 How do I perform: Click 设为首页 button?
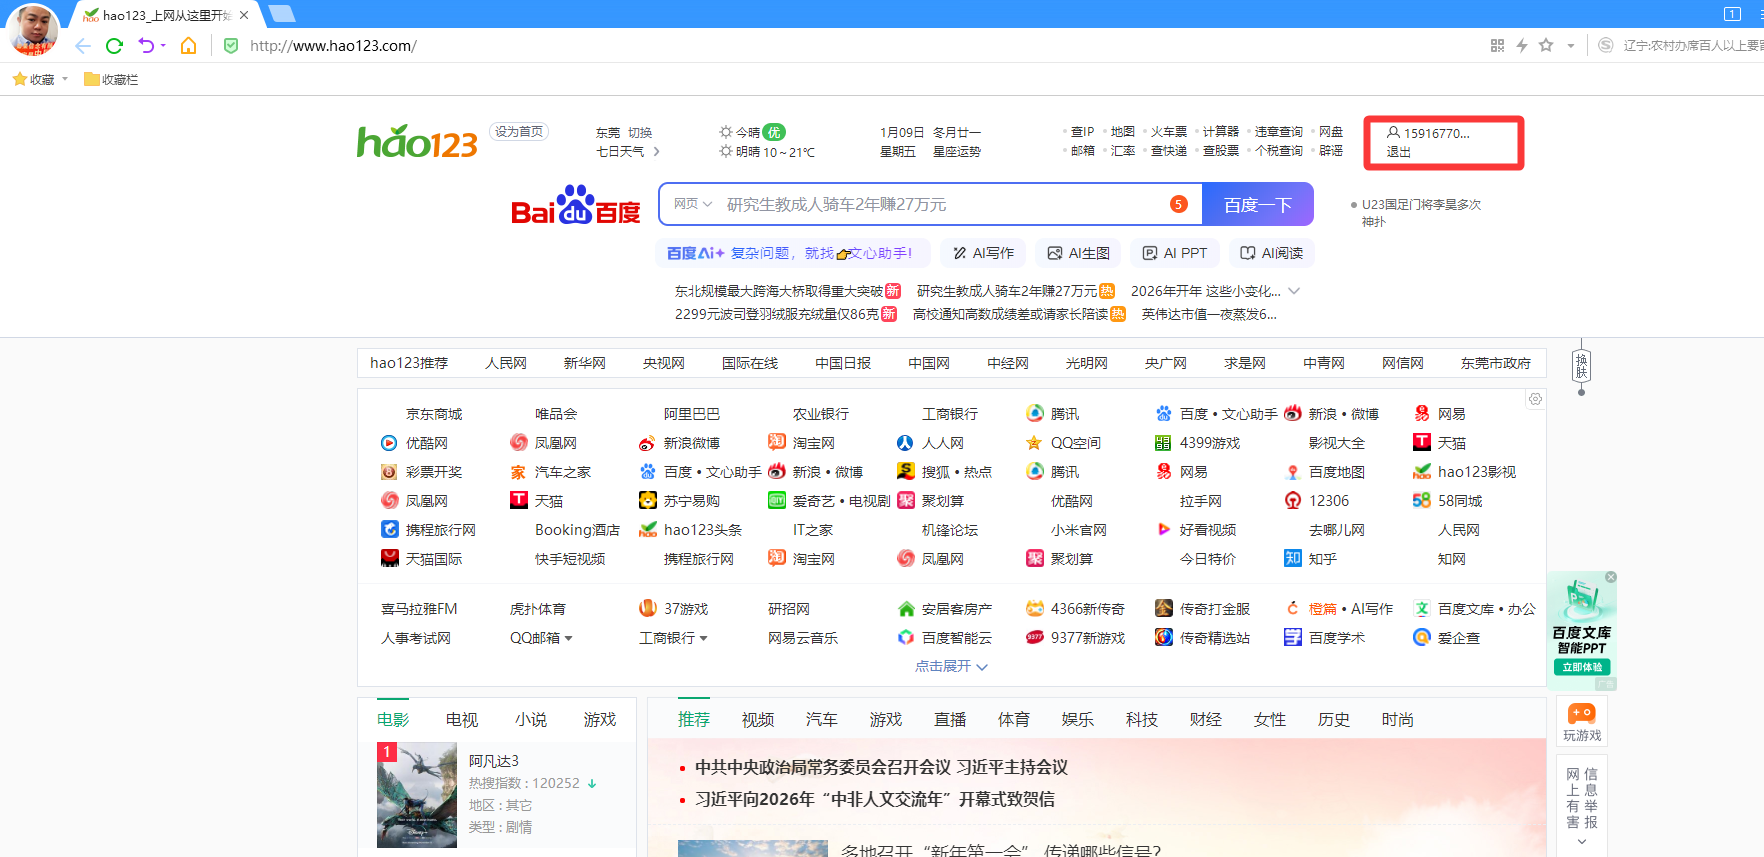point(519,132)
